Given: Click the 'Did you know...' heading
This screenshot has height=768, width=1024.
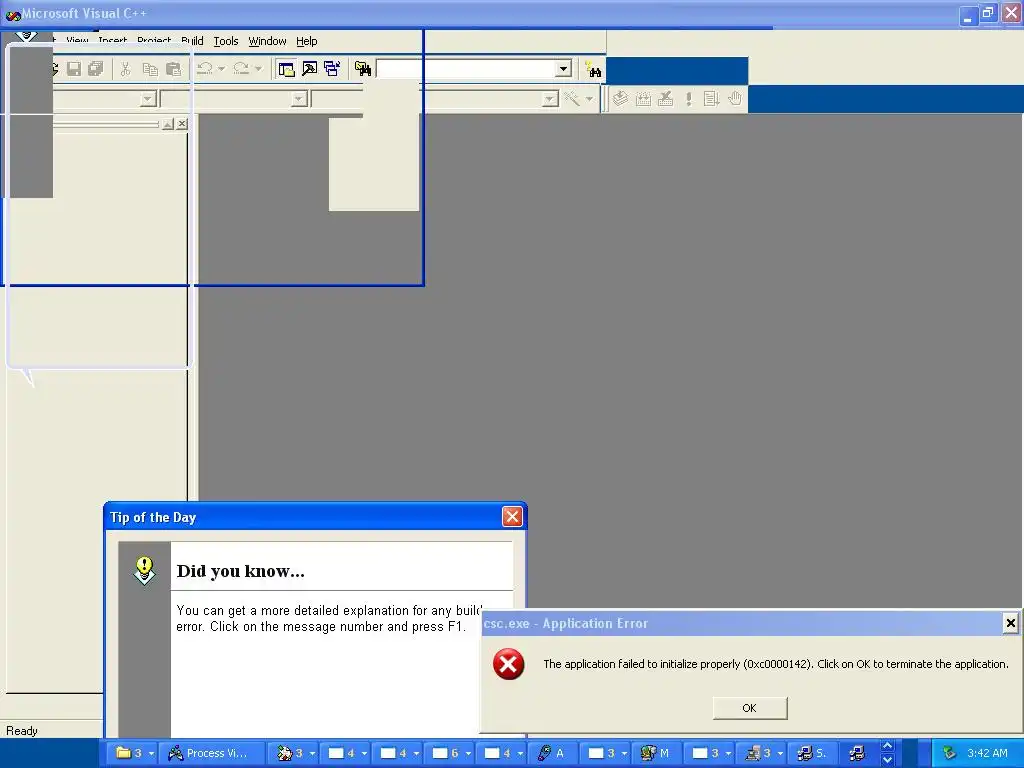Looking at the screenshot, I should [240, 571].
